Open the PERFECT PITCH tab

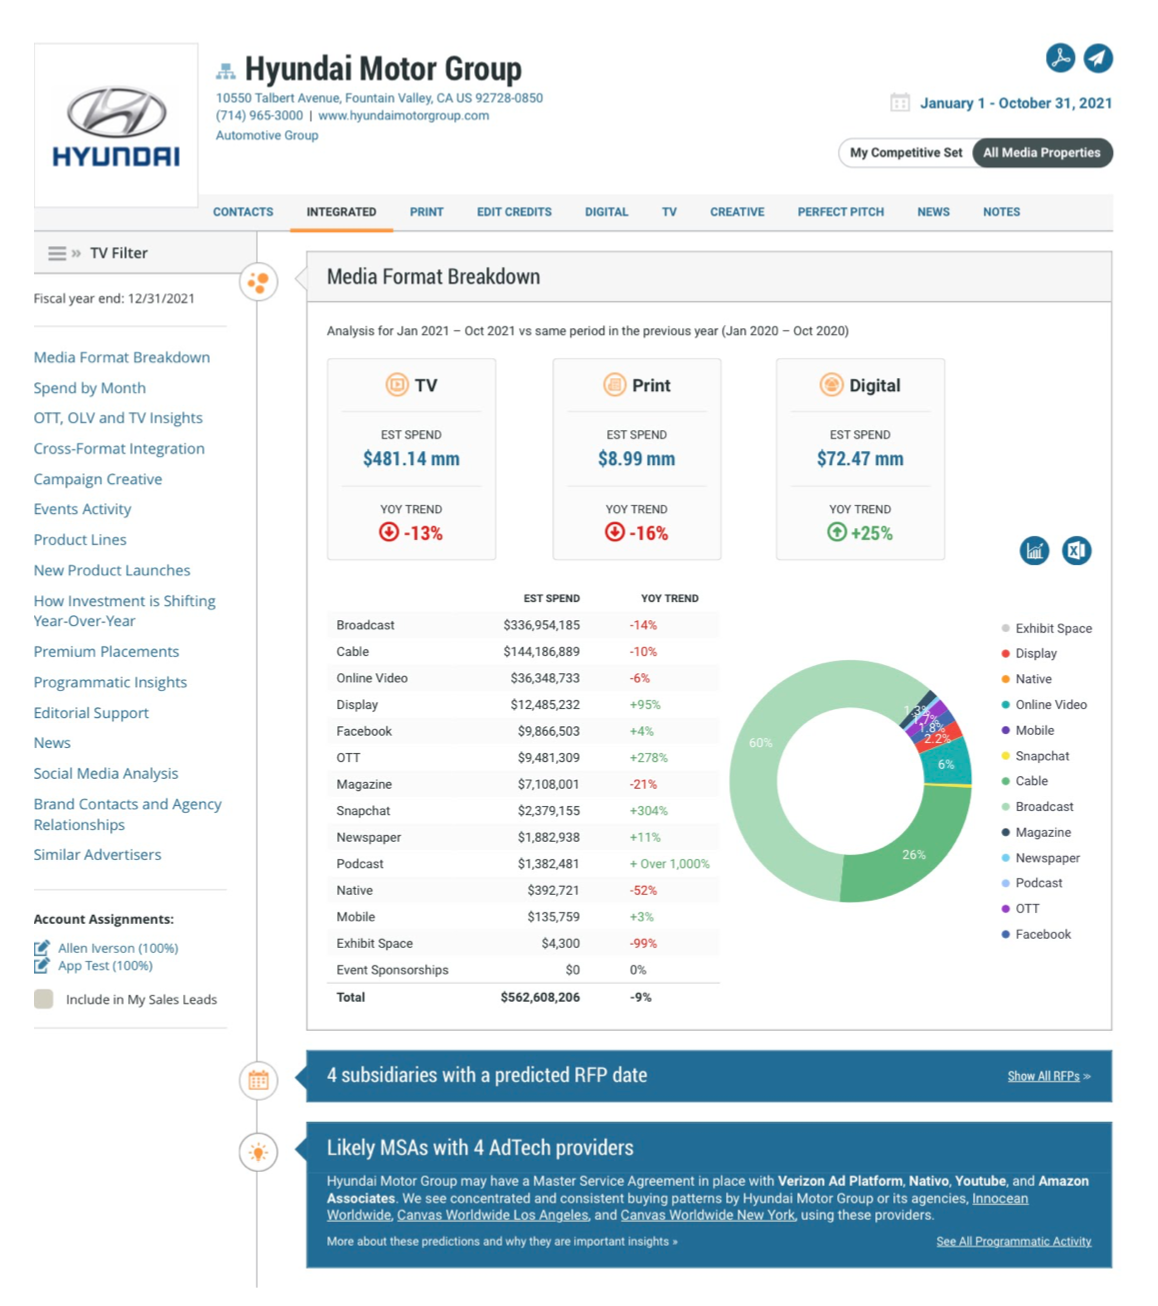[840, 212]
